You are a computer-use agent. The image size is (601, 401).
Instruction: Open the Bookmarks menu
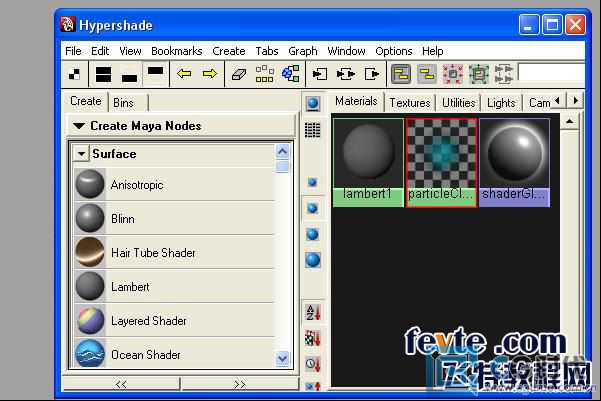pyautogui.click(x=176, y=51)
